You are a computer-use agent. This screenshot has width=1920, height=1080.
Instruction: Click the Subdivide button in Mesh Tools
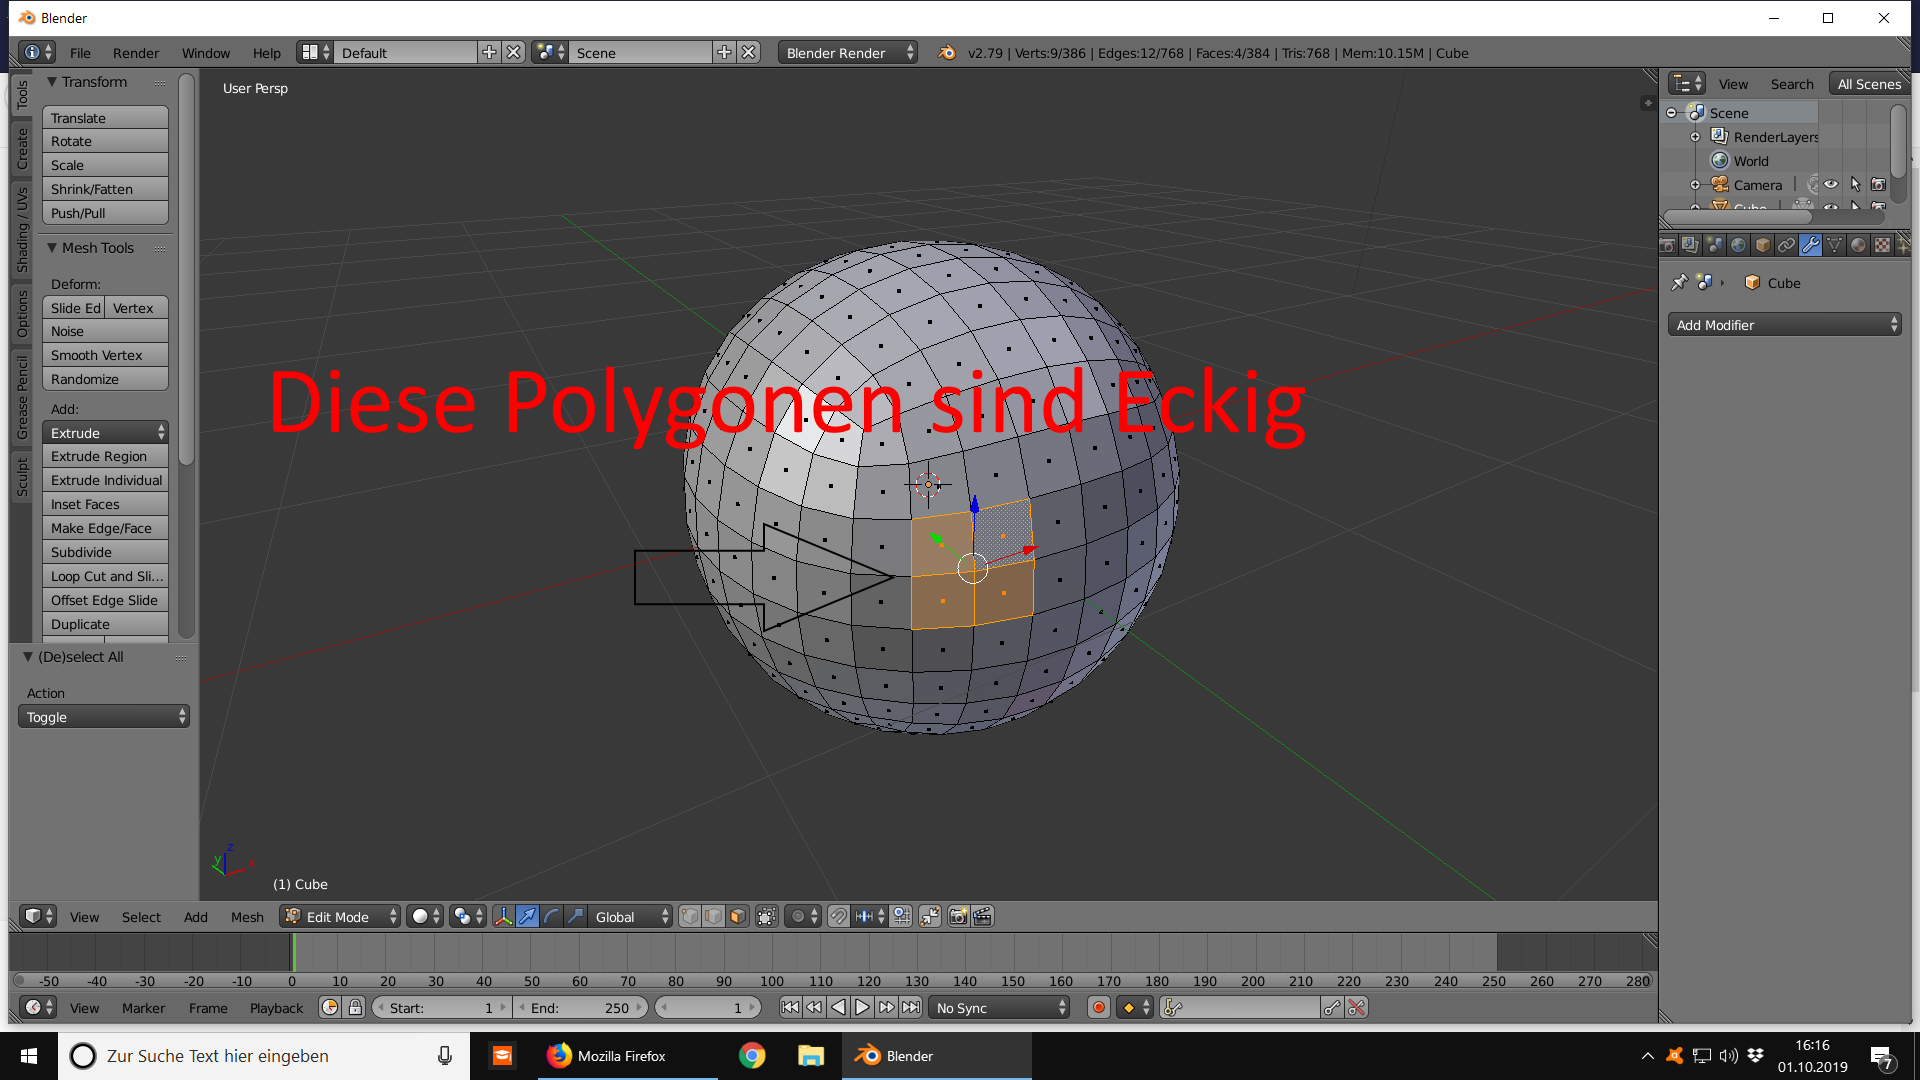click(x=105, y=552)
